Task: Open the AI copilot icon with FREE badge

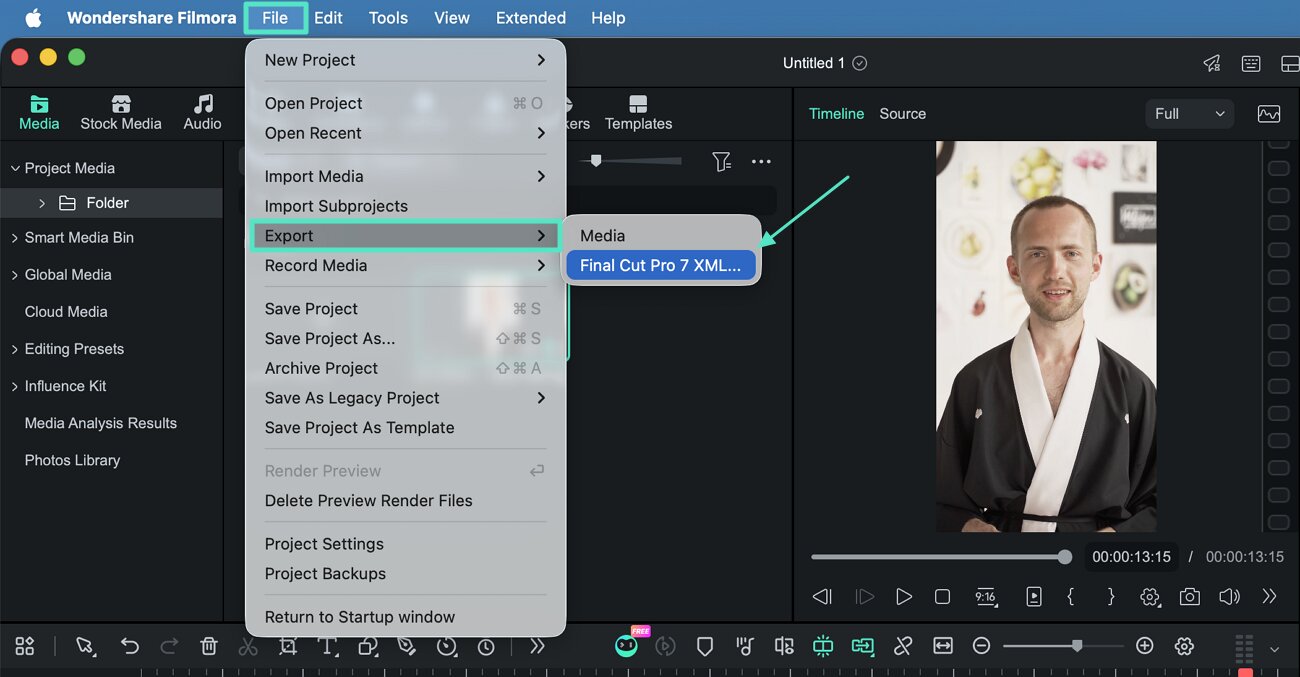Action: point(626,645)
